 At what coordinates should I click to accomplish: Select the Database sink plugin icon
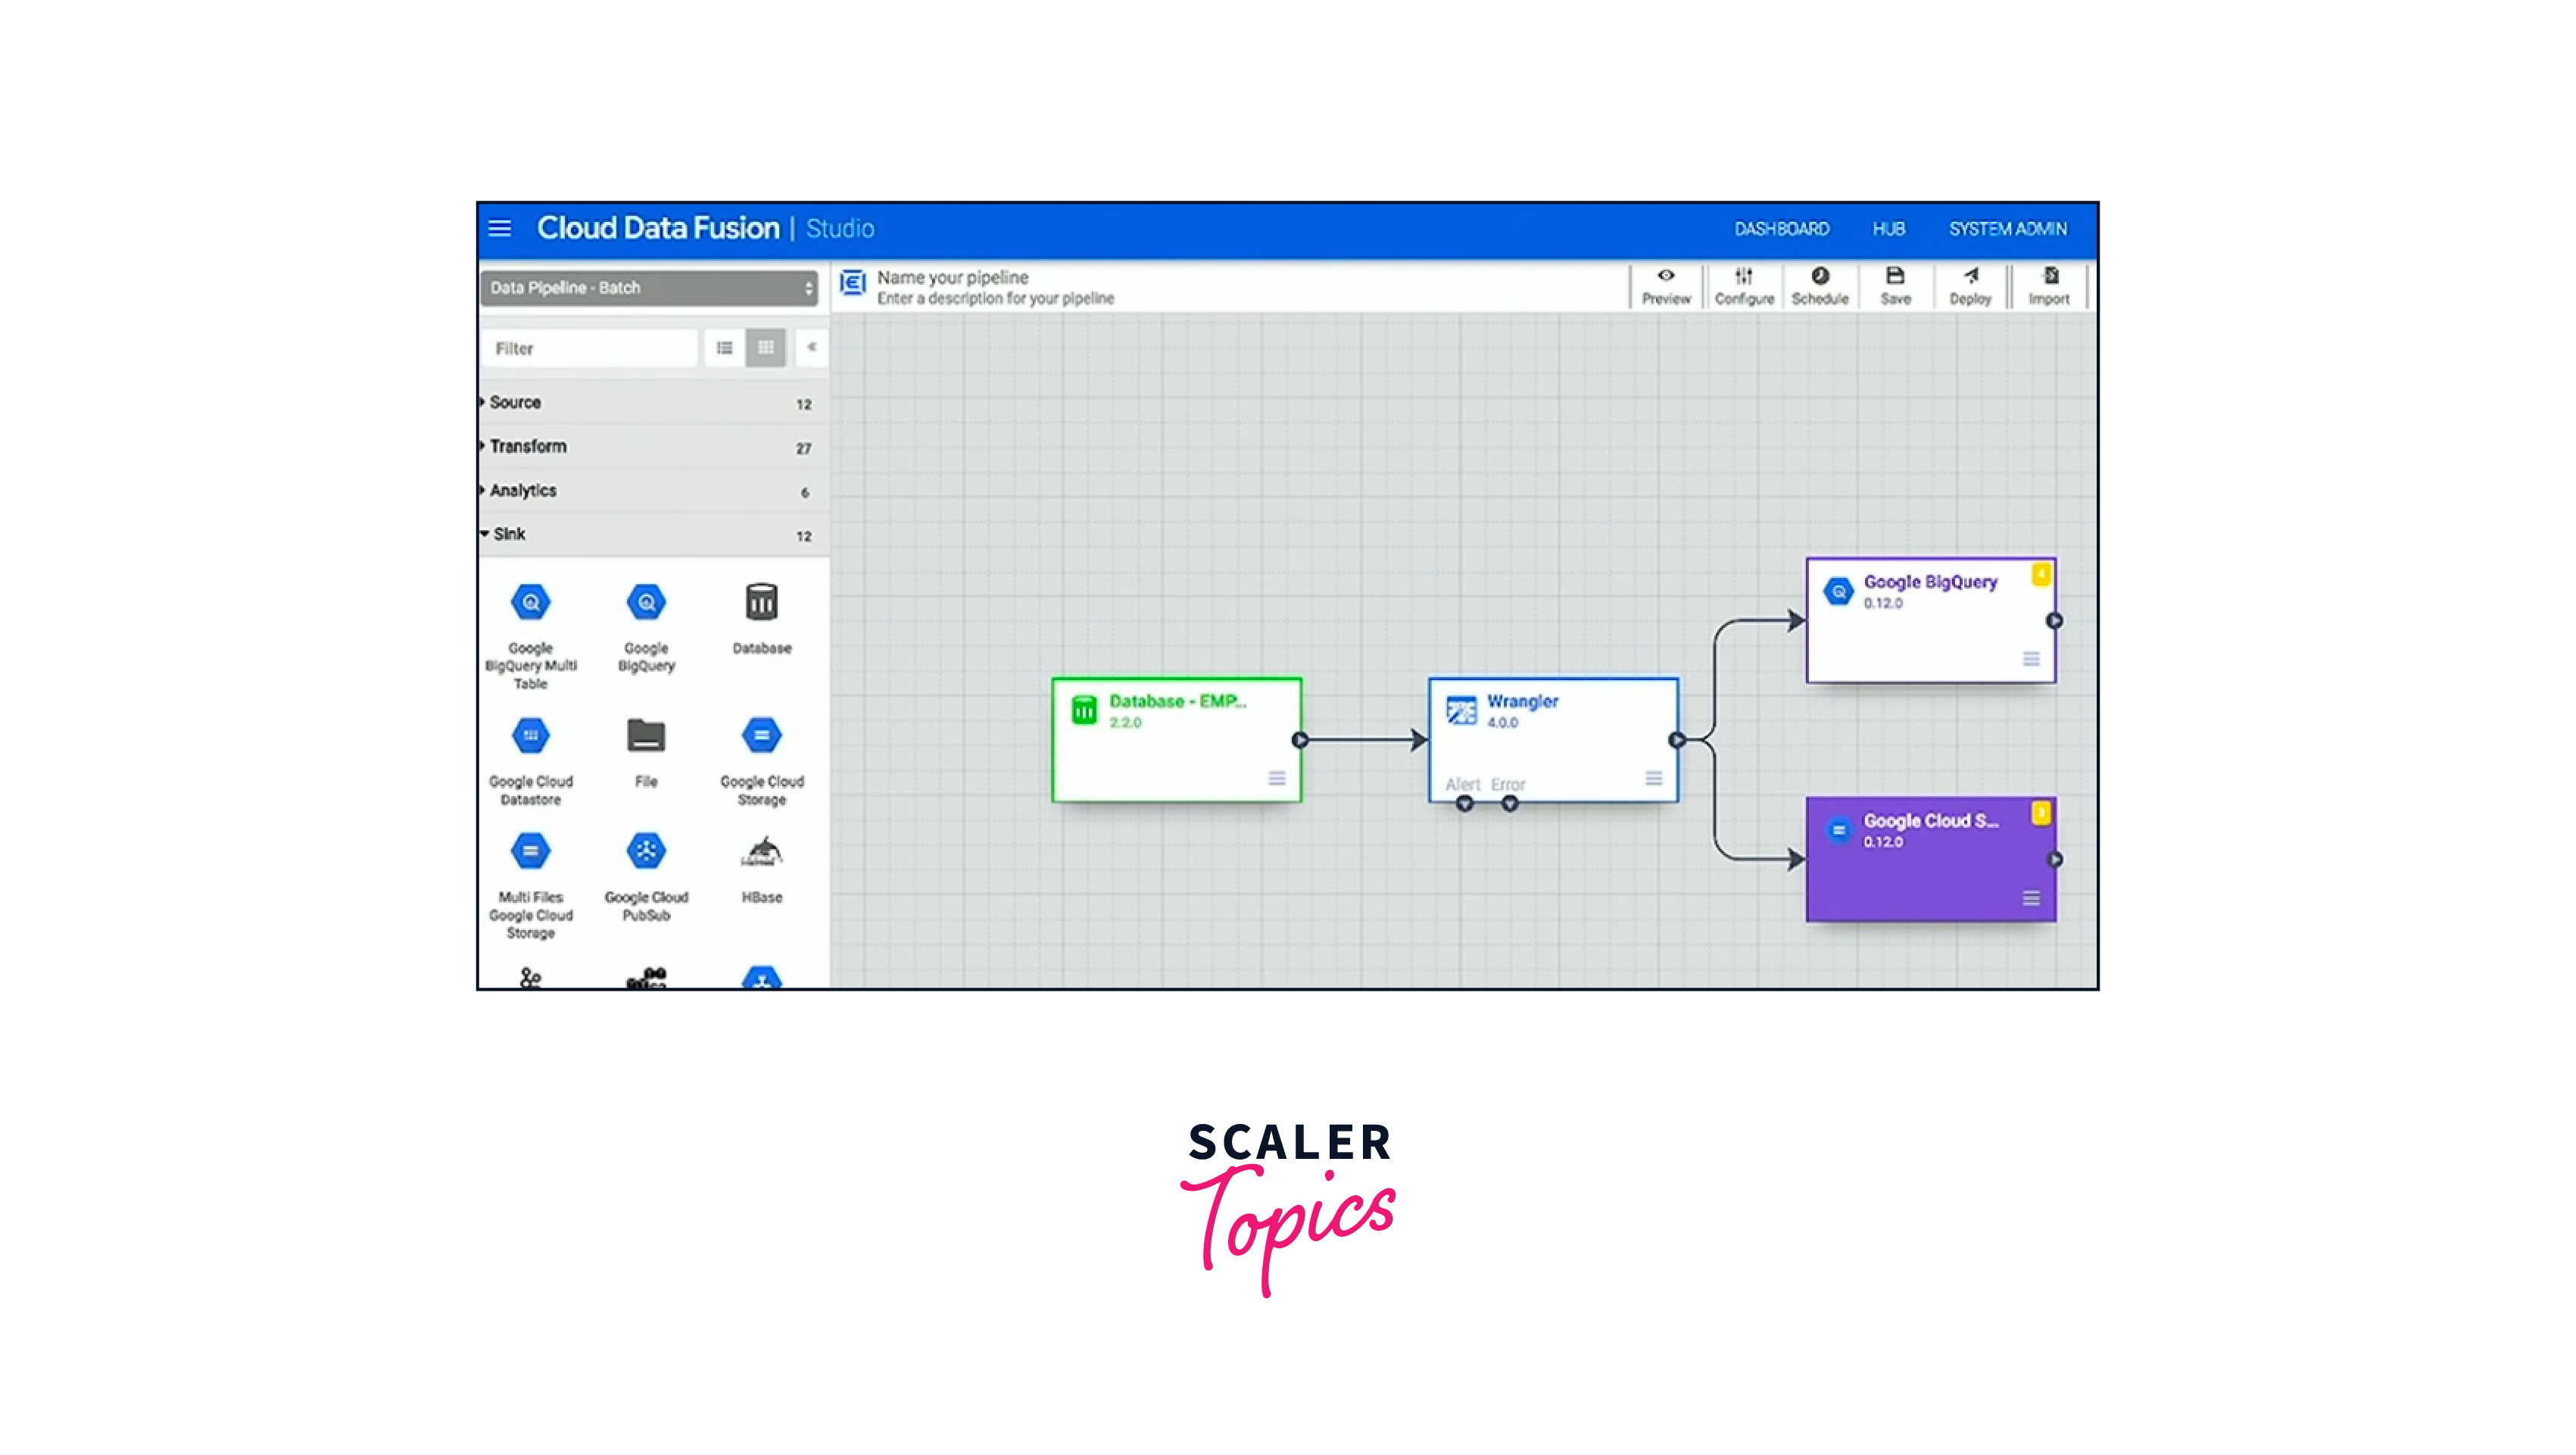[761, 602]
